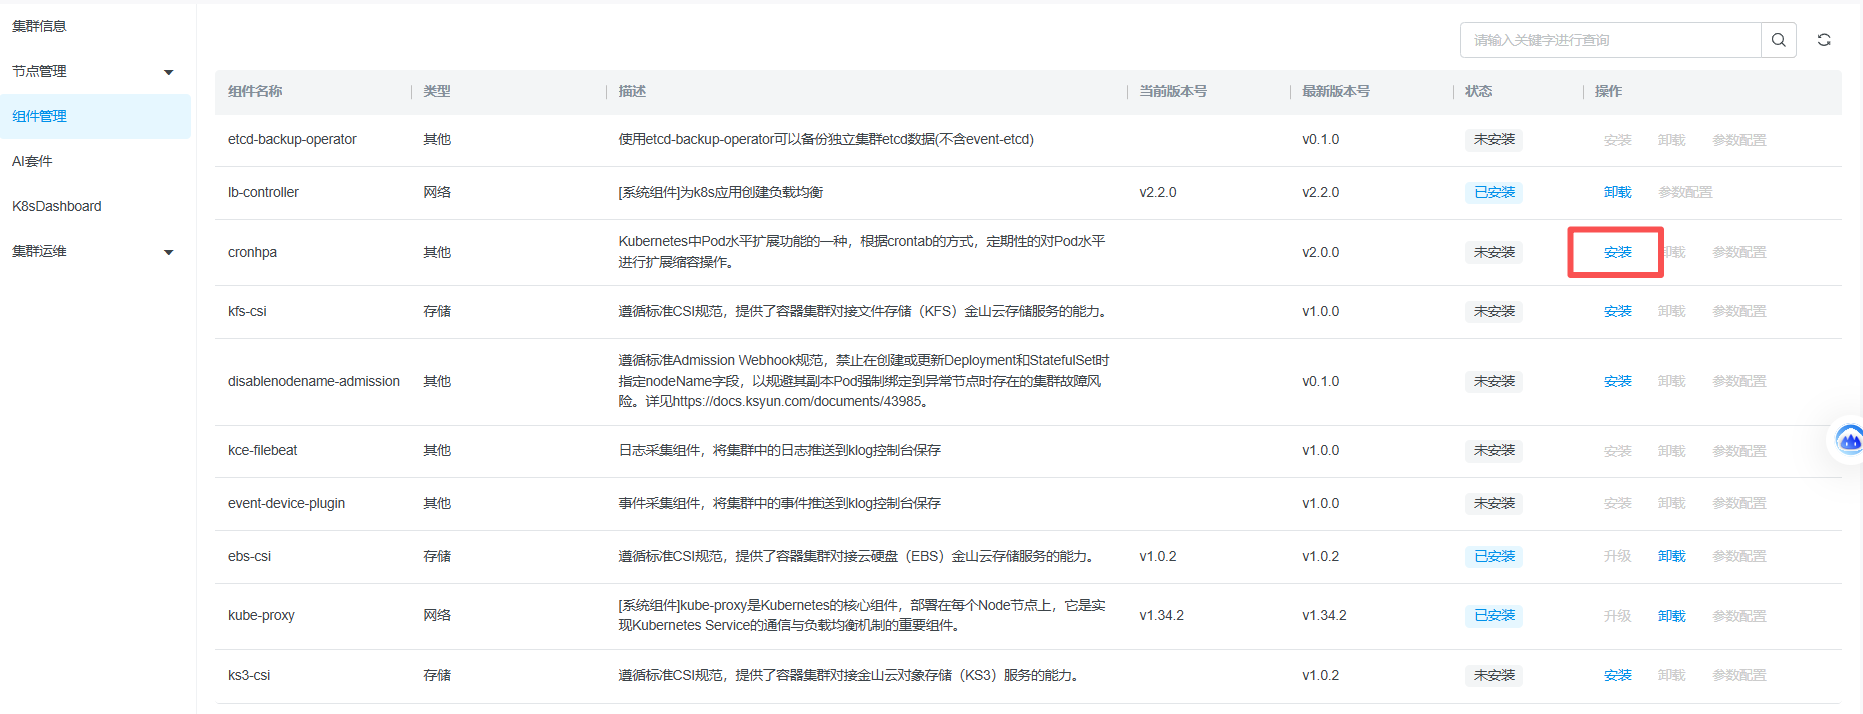Click 集群运维 sidebar label
Viewport: 1863px width, 714px height.
pyautogui.click(x=39, y=251)
